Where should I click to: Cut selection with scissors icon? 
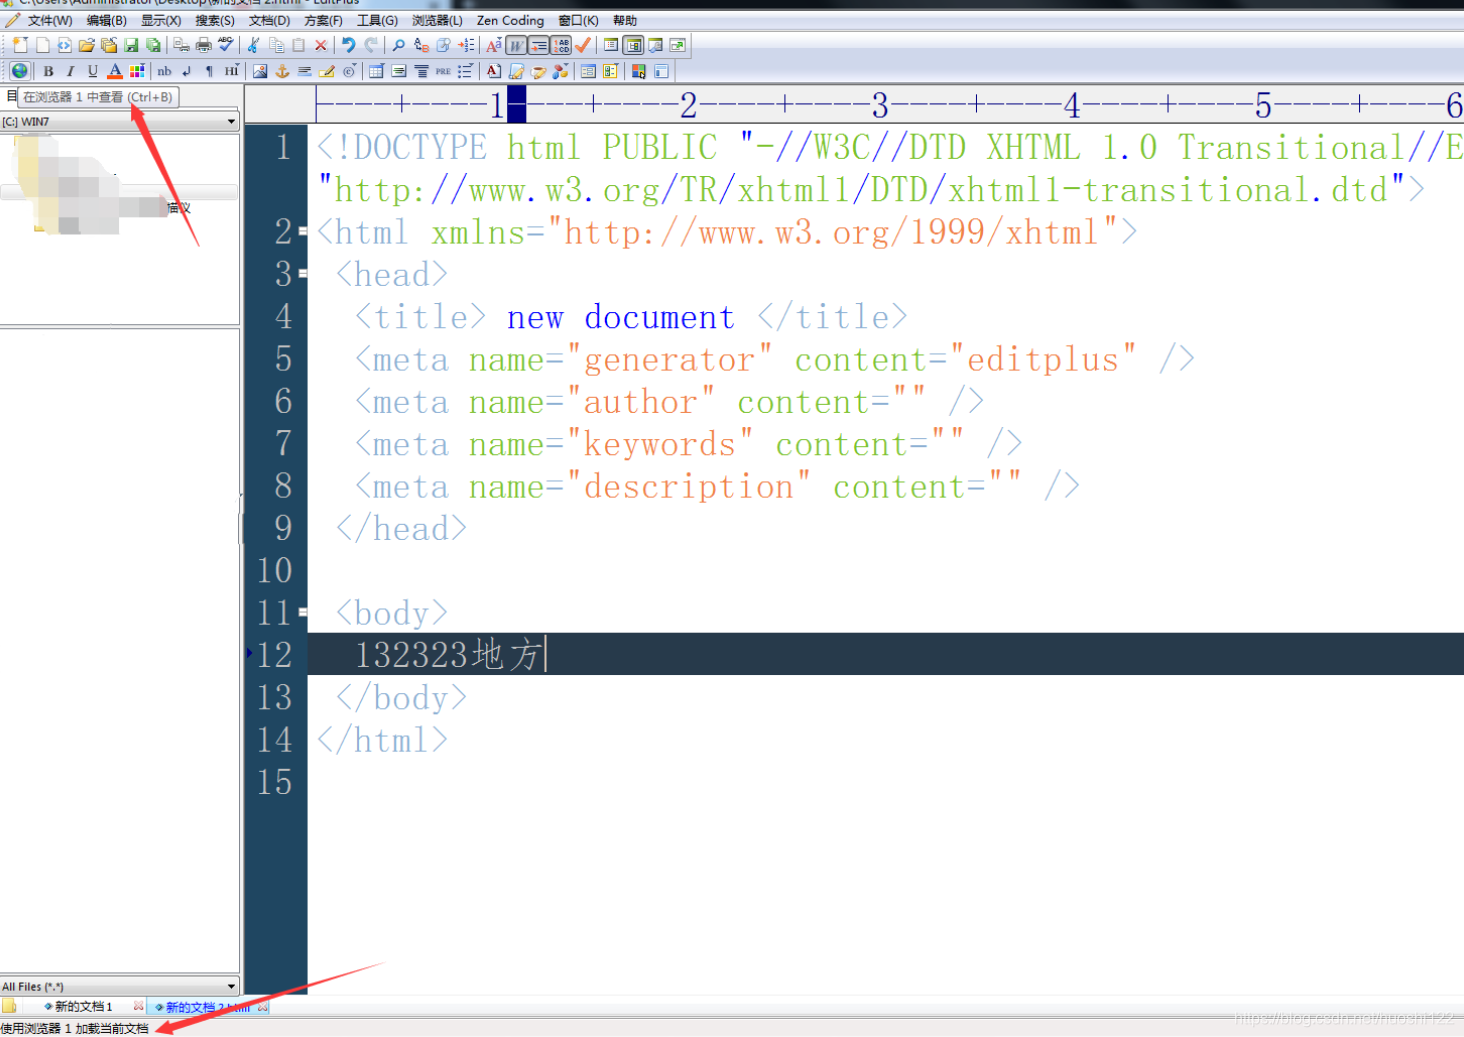(254, 45)
